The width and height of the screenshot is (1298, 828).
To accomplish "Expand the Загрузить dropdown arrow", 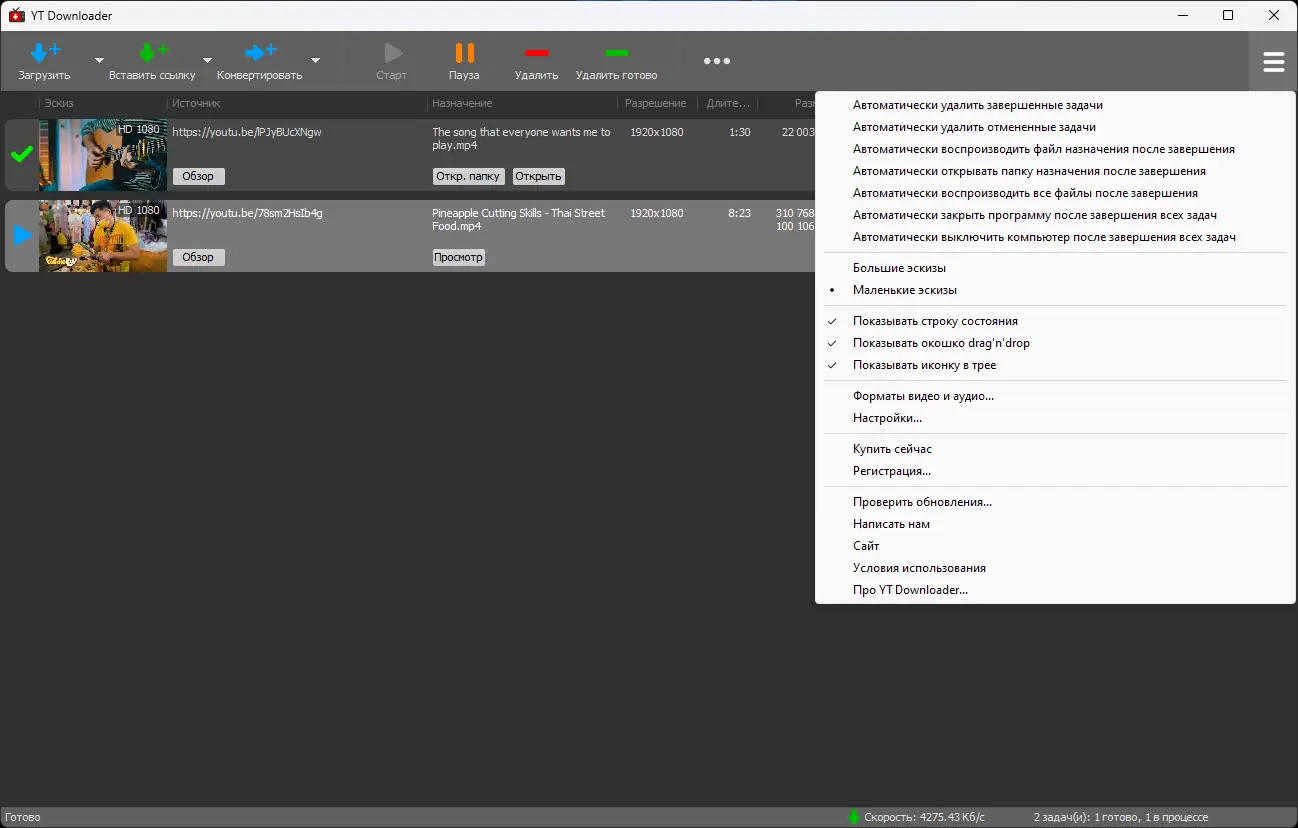I will [x=99, y=60].
